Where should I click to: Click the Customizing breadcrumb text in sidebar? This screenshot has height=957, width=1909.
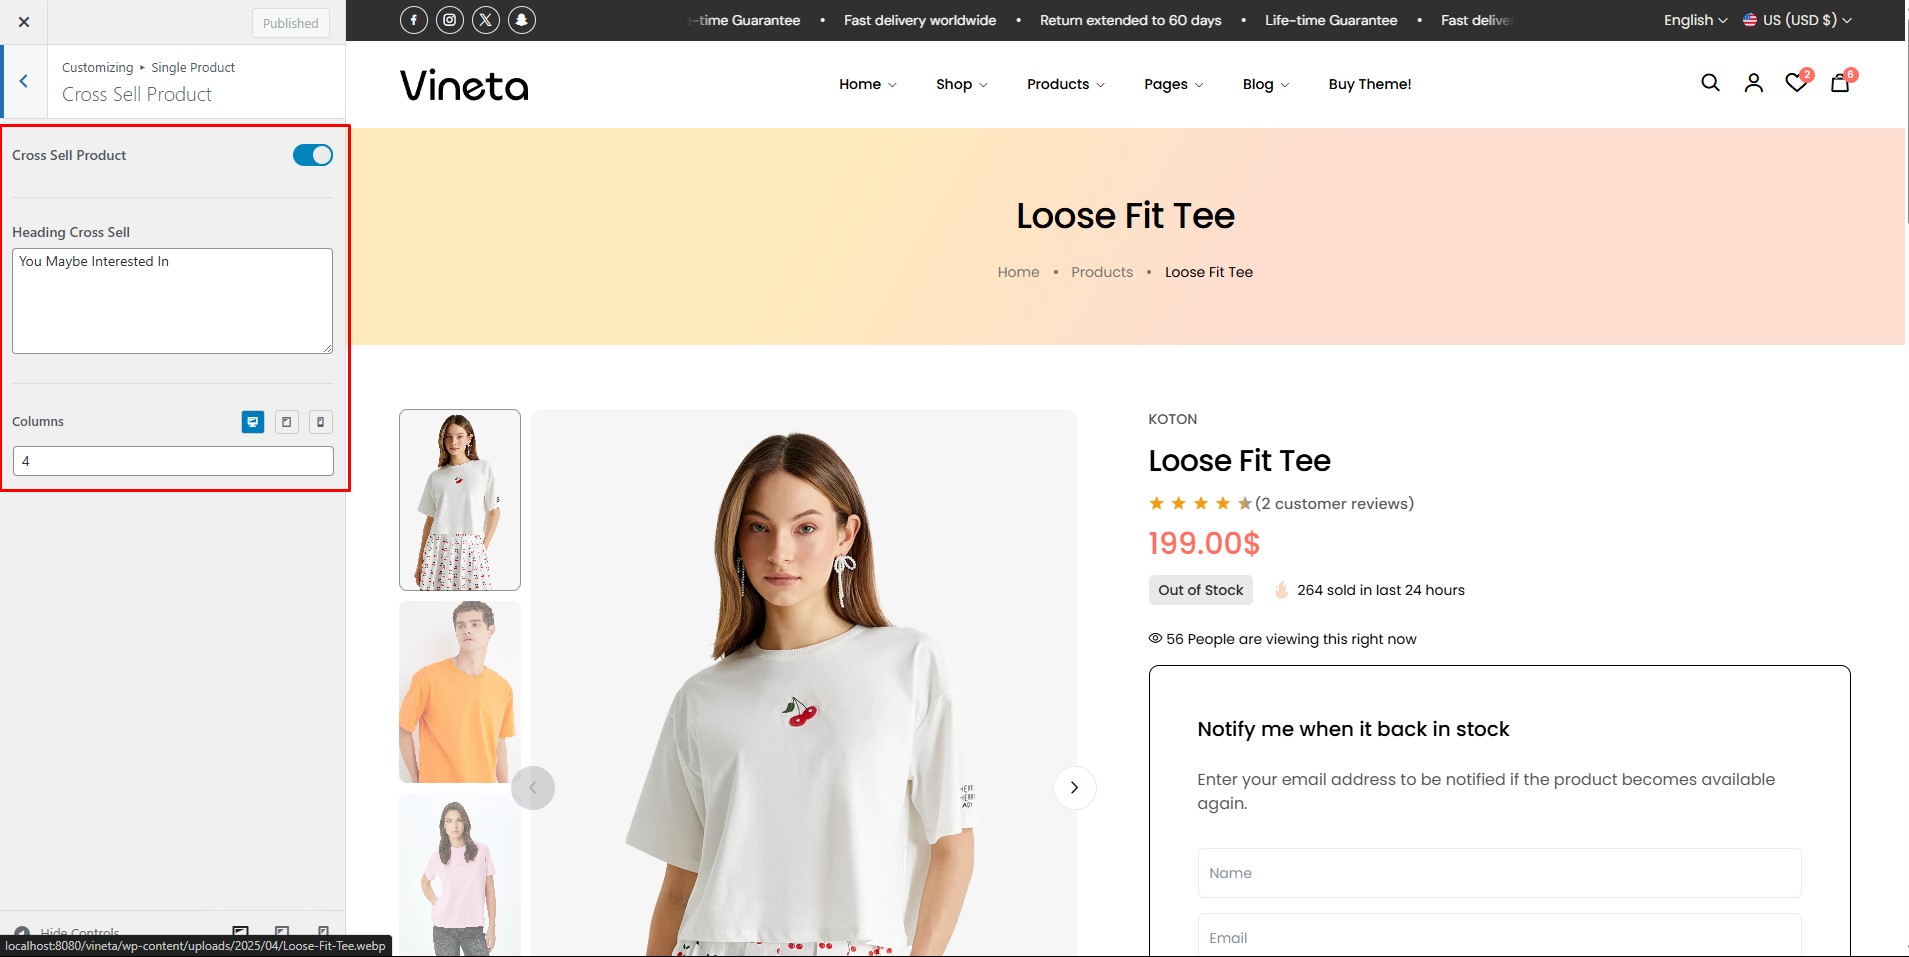click(97, 67)
